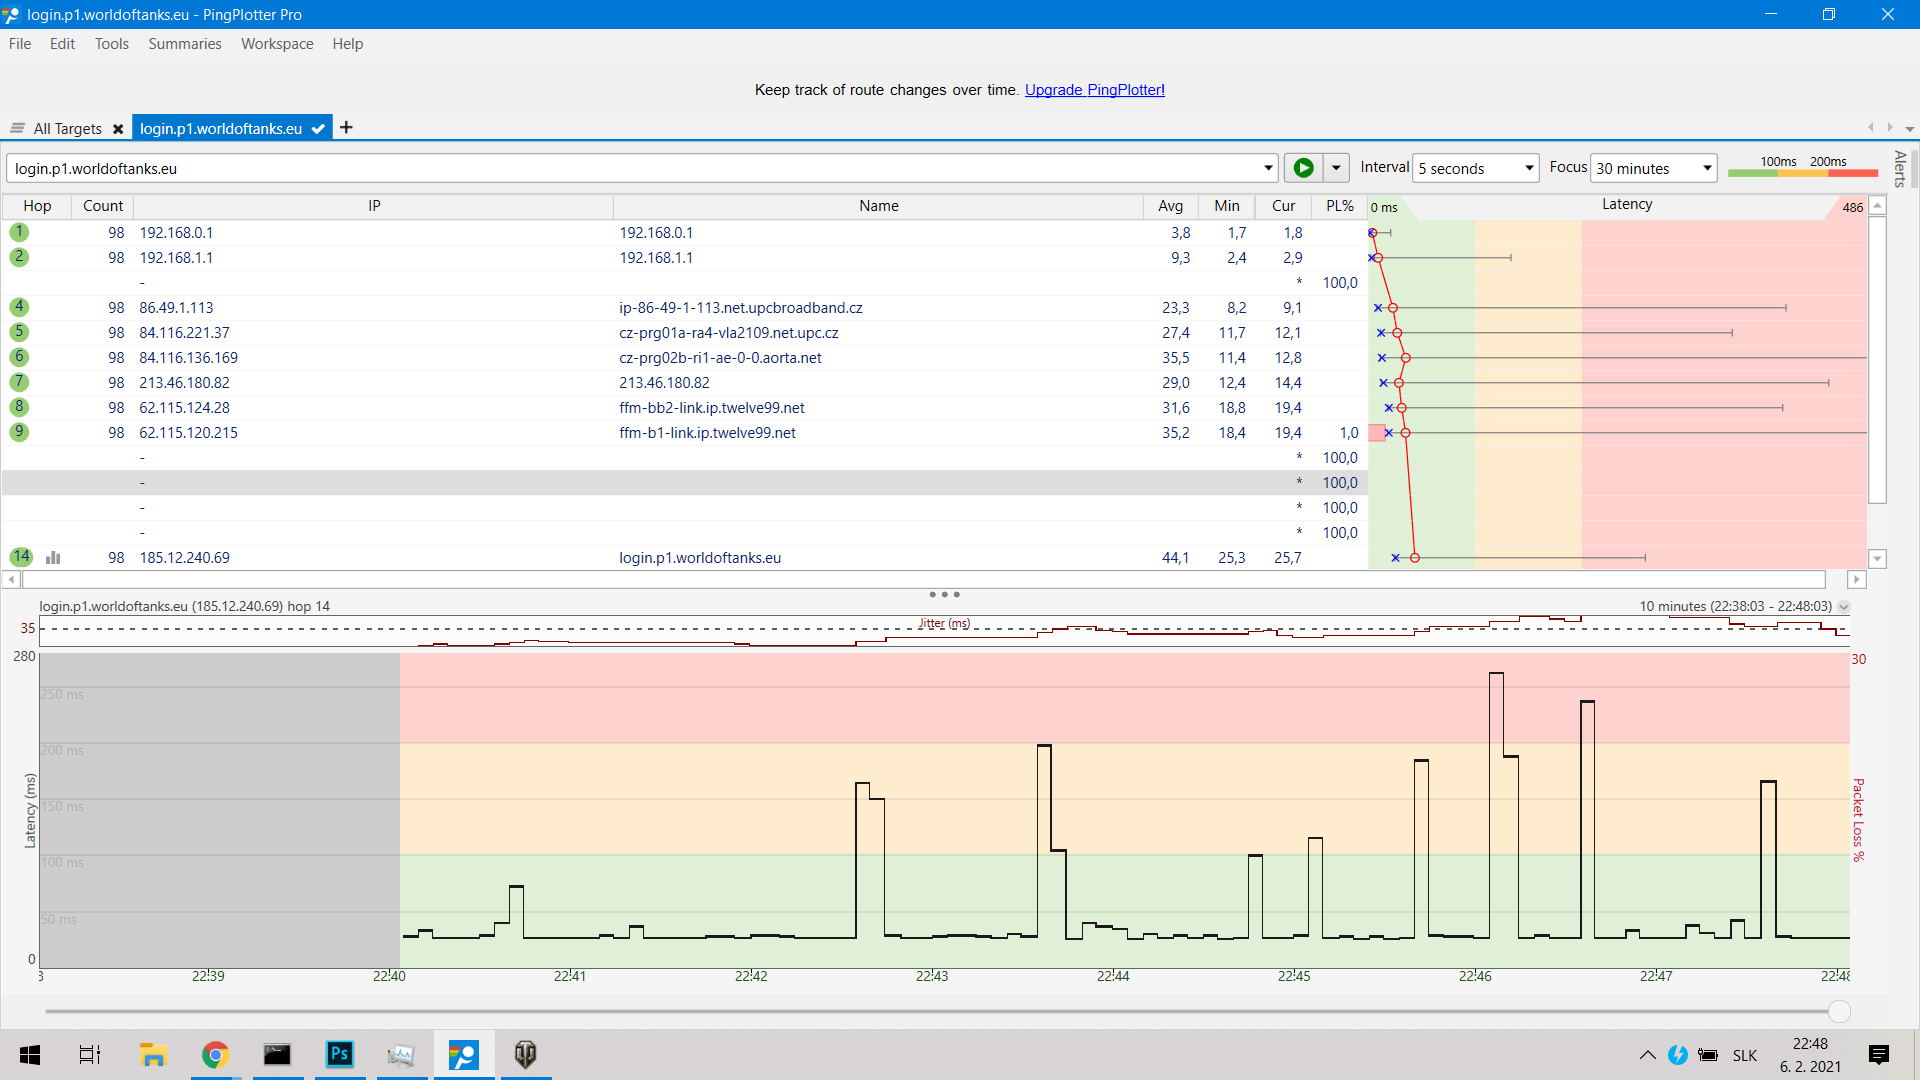Image resolution: width=1920 pixels, height=1080 pixels.
Task: Open target address history dropdown arrow
Action: coord(1268,168)
